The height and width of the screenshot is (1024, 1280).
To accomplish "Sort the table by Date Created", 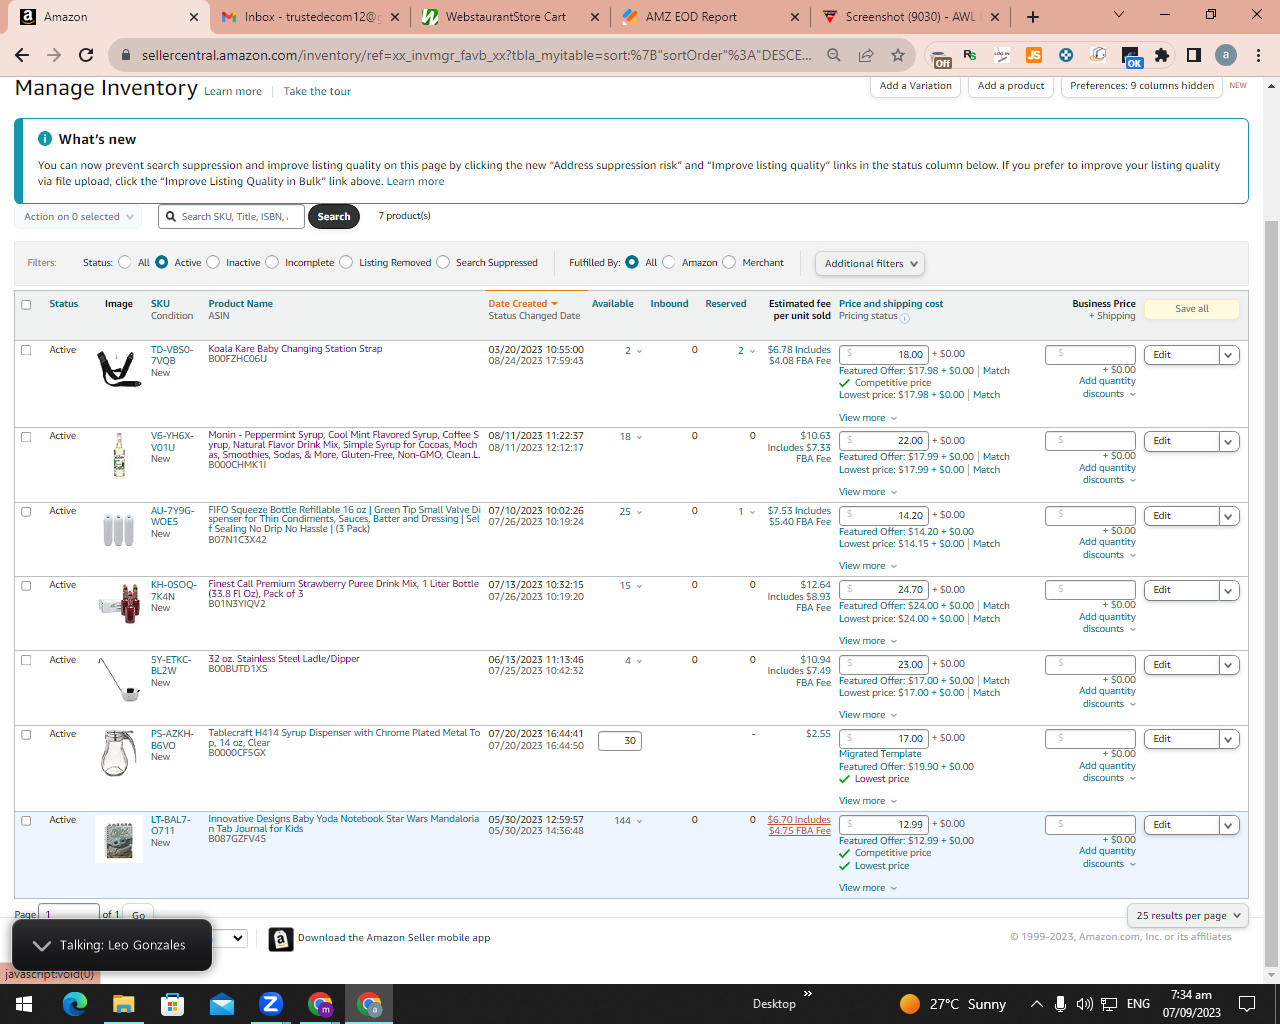I will click(522, 304).
